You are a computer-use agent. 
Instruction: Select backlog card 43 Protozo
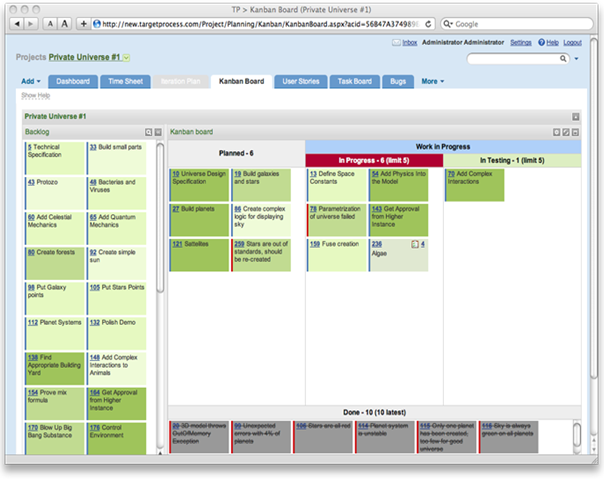click(x=55, y=193)
